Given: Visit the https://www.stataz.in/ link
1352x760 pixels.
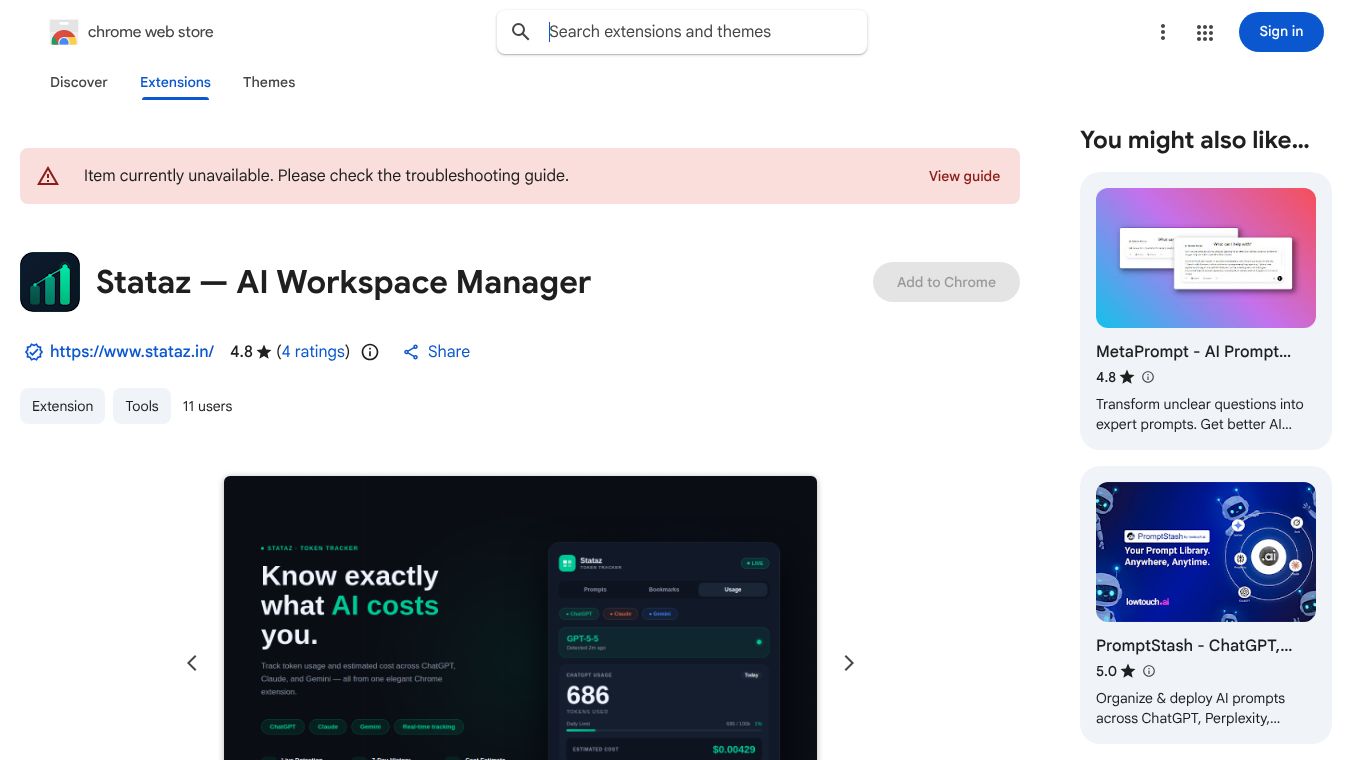Looking at the screenshot, I should pos(132,352).
